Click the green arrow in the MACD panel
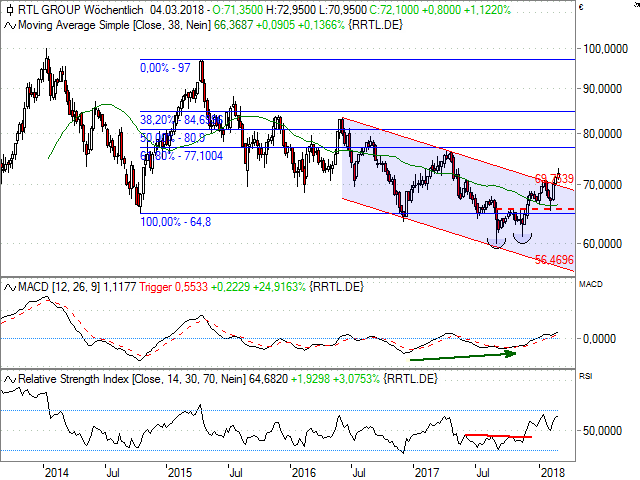 463,356
